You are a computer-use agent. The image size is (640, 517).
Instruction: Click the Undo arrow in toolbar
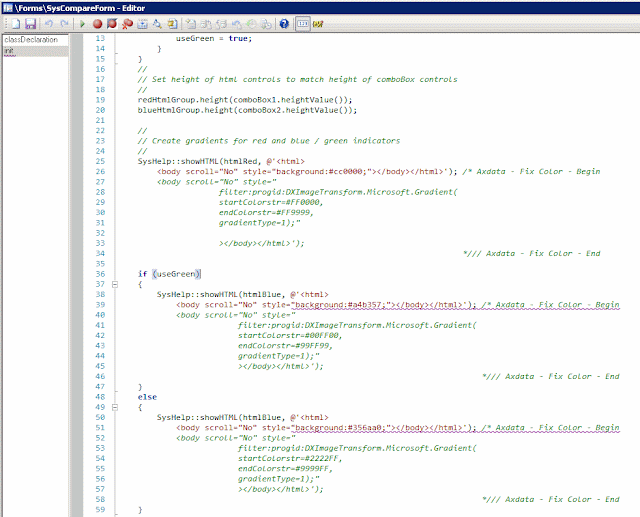49,24
